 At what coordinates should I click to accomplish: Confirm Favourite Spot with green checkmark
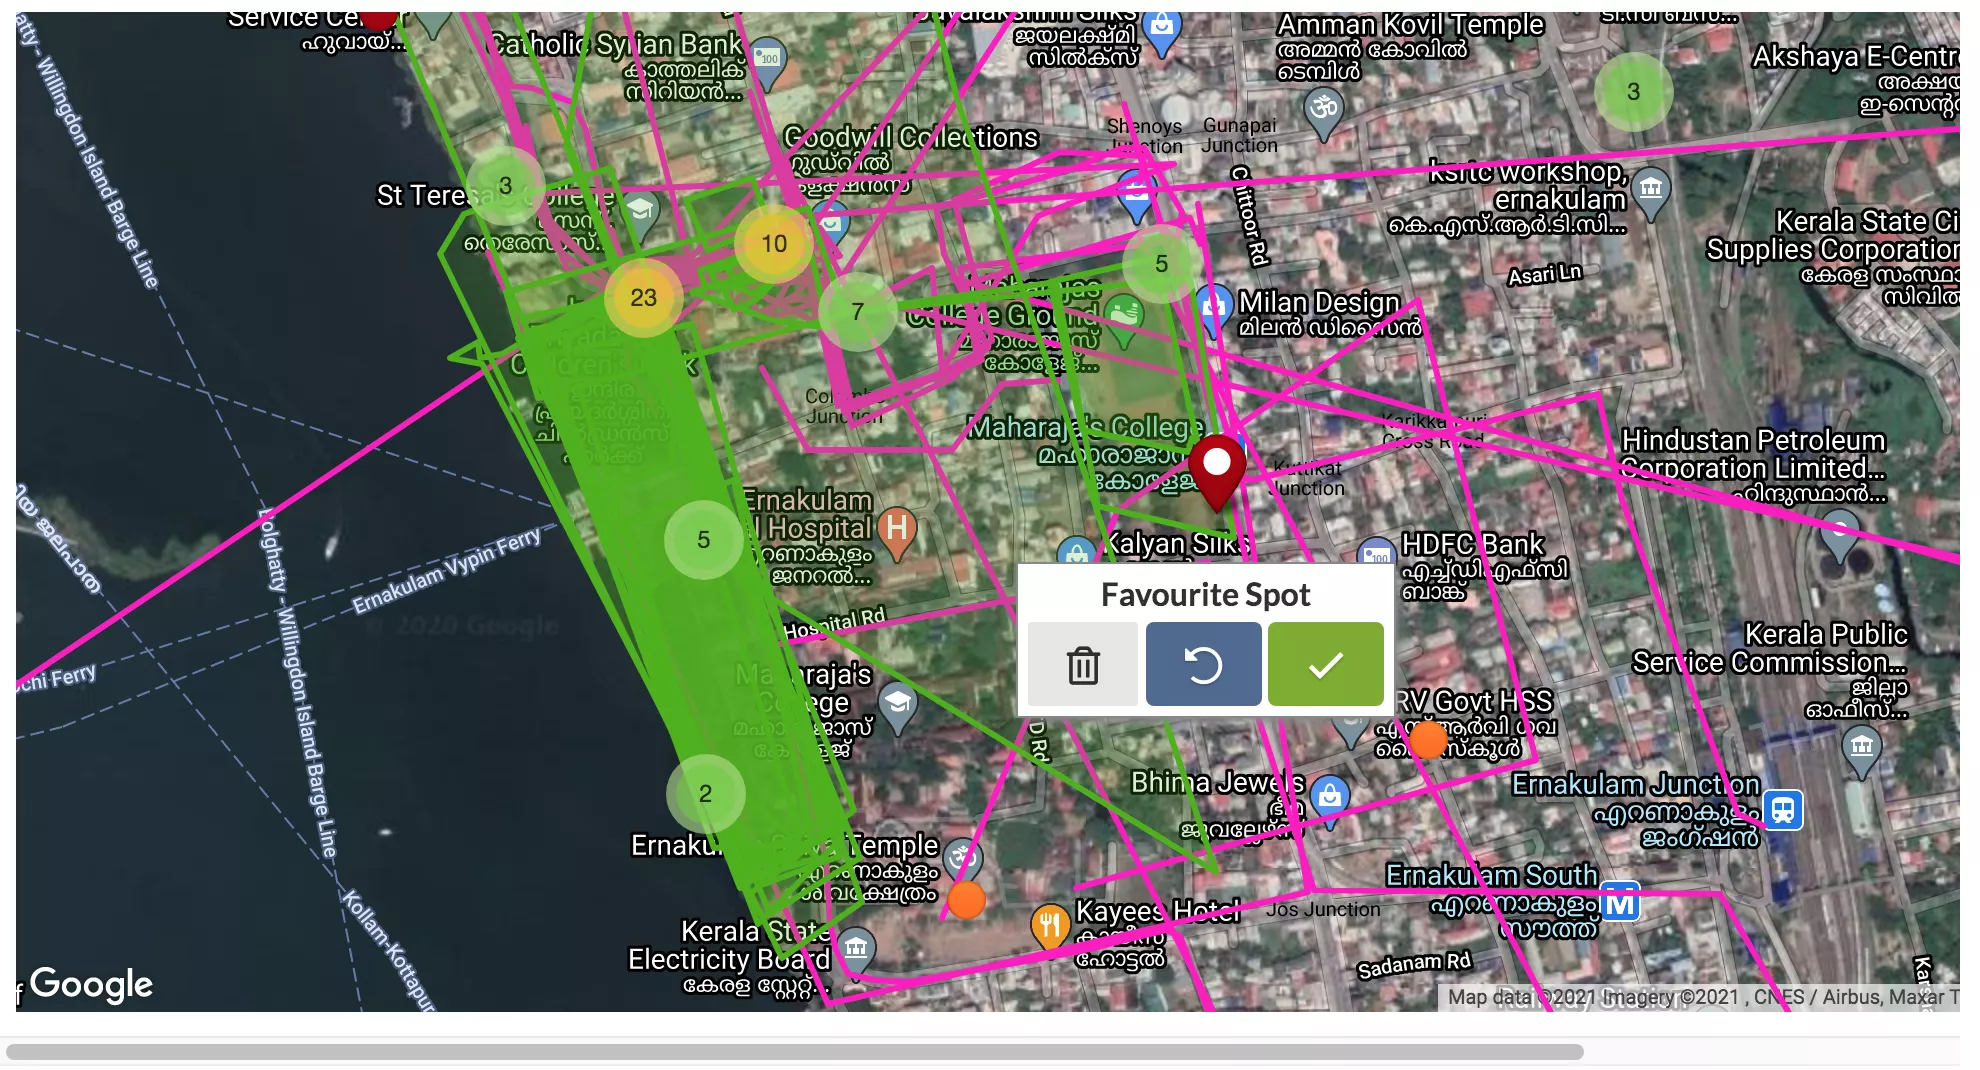(x=1325, y=665)
